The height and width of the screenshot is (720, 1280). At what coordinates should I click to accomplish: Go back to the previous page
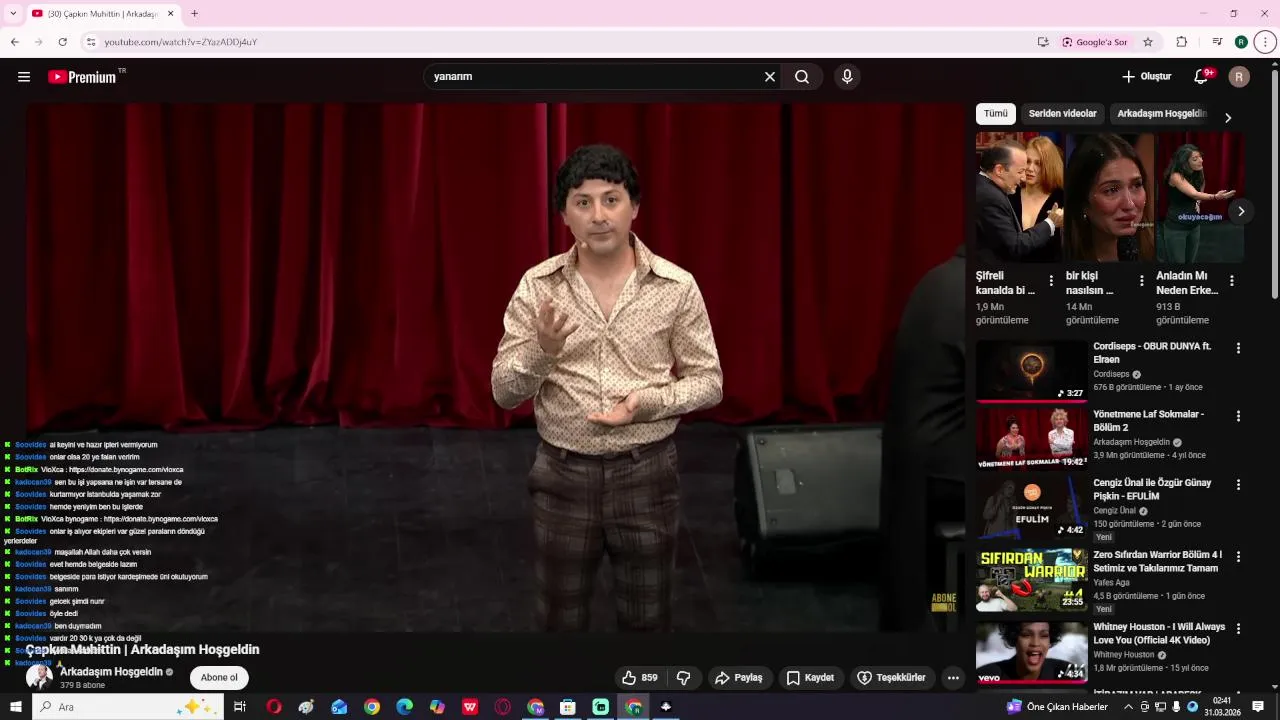coord(14,42)
